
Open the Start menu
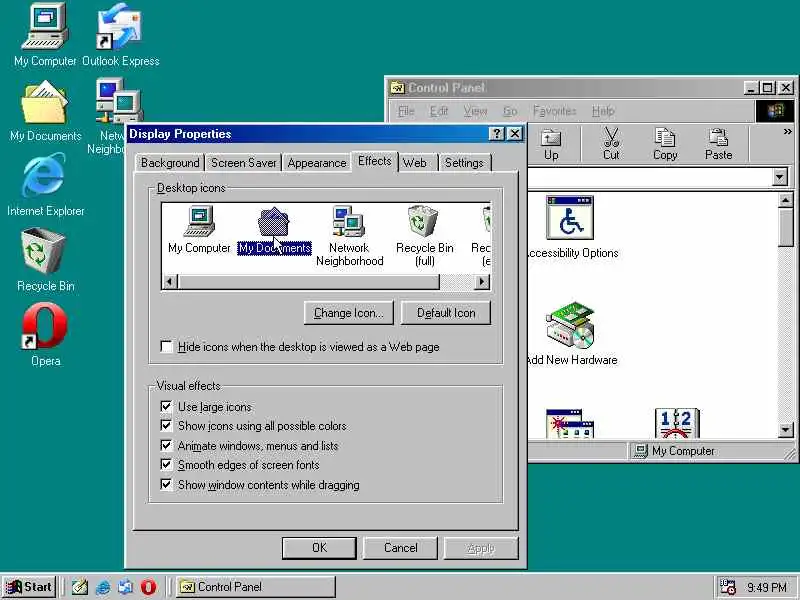pyautogui.click(x=29, y=587)
